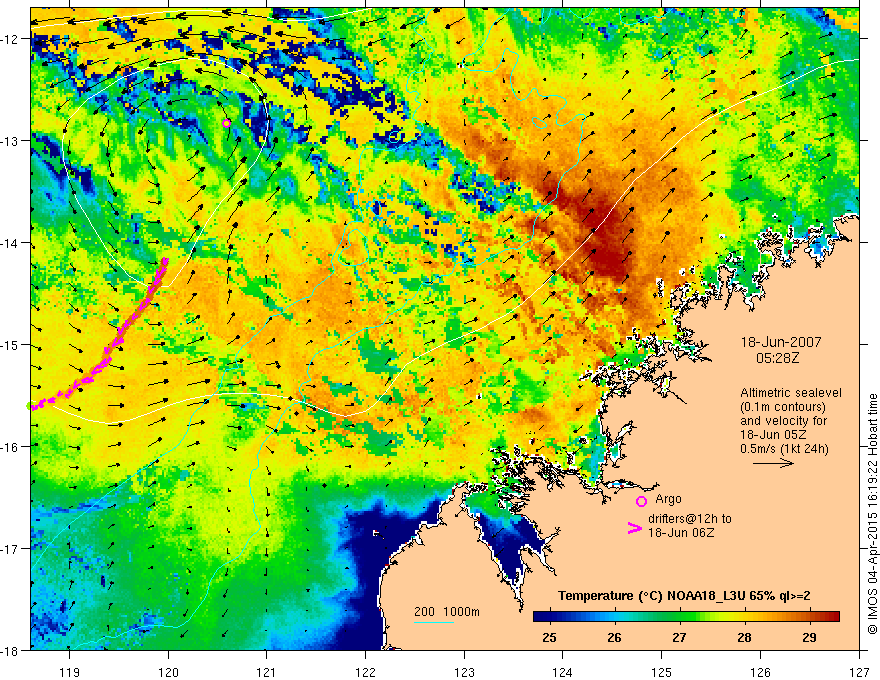Click the '18-Jun 05Z' caption line
Screen dimensions: 880x680
coord(773,435)
